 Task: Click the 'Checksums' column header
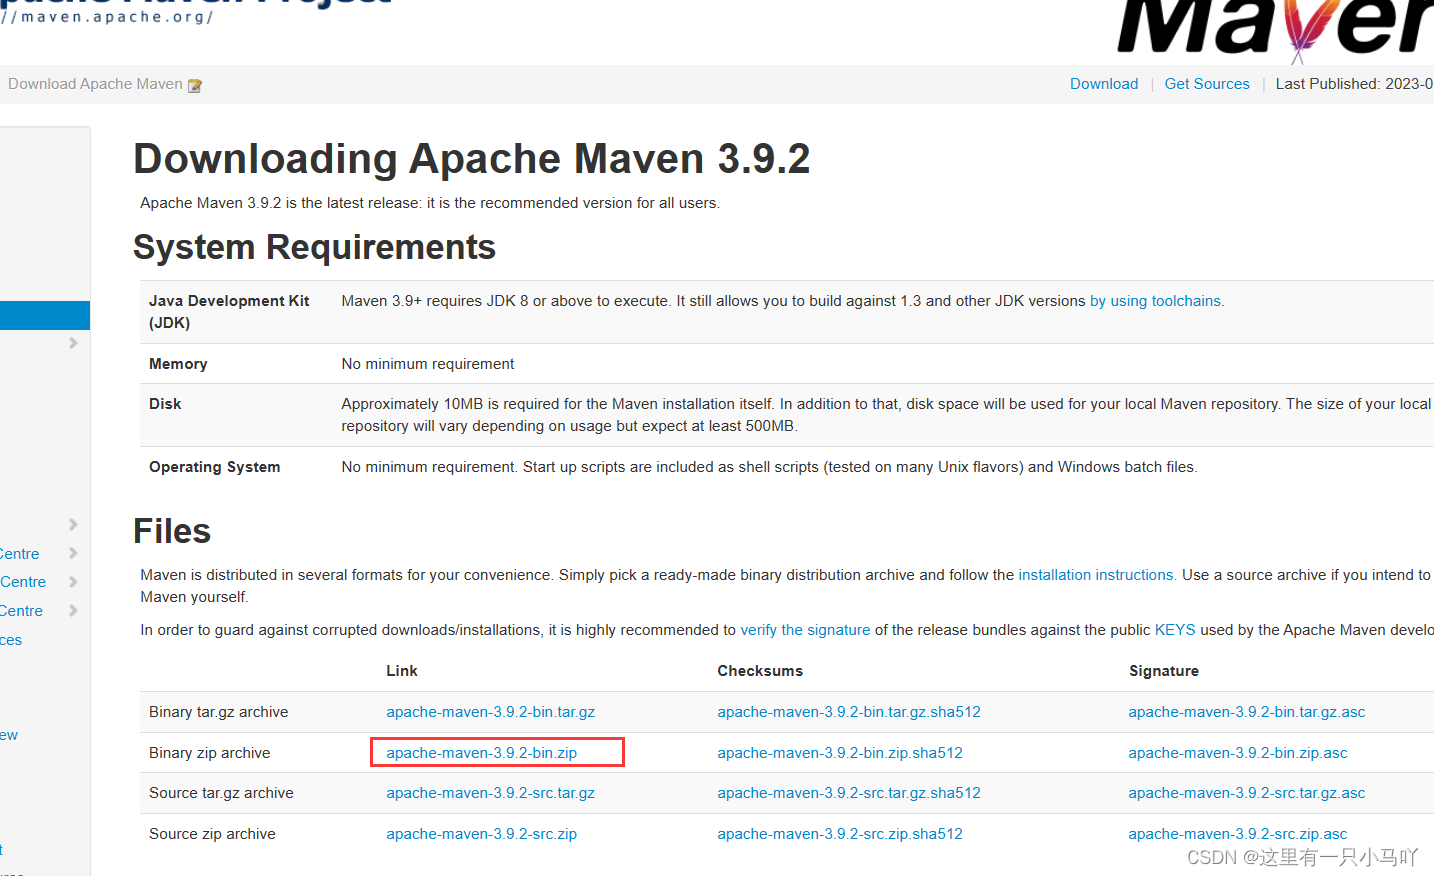(x=760, y=671)
